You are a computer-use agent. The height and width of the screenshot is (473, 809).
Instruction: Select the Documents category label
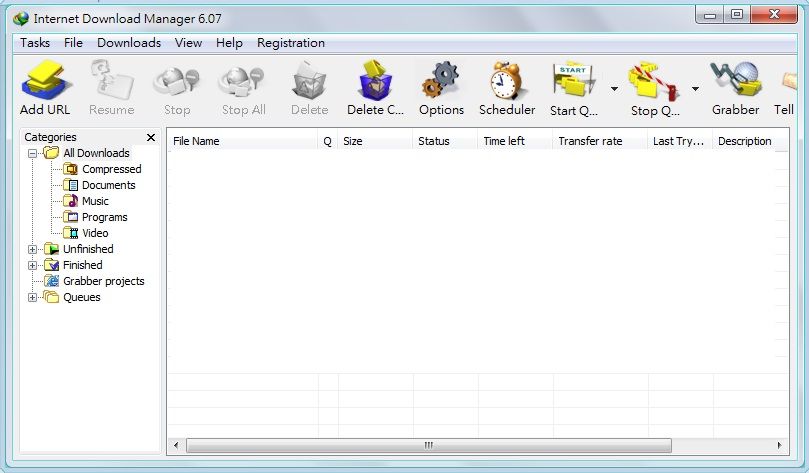108,185
